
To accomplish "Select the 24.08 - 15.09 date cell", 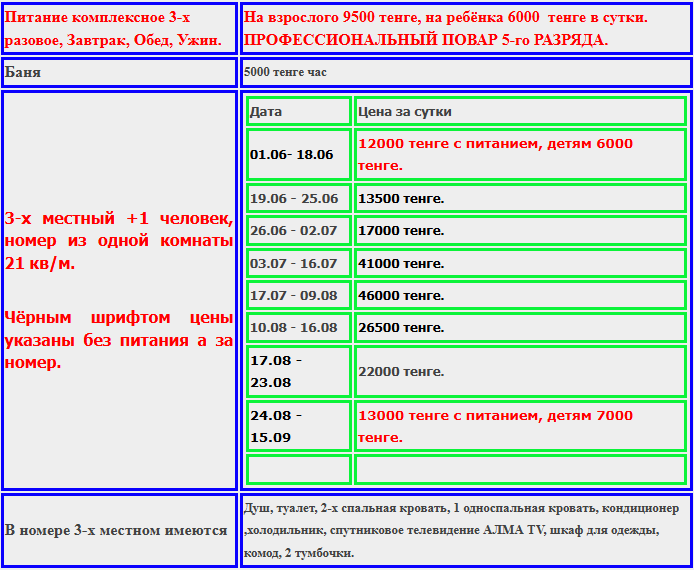I will coord(298,426).
